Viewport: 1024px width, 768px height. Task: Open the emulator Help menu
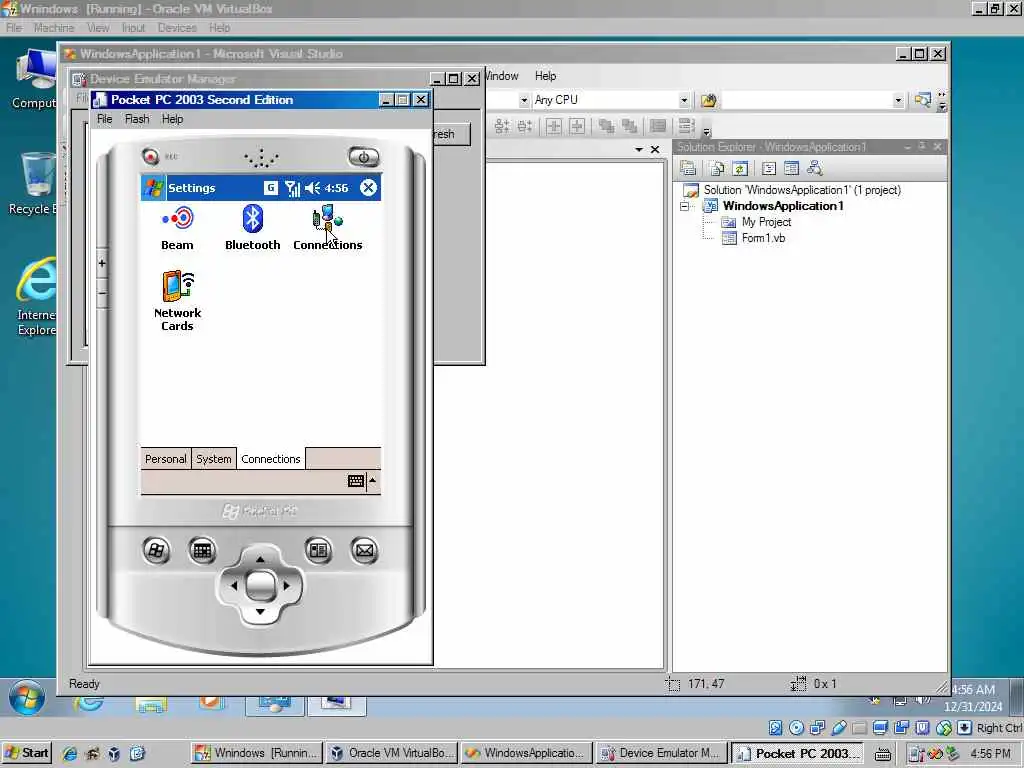172,119
